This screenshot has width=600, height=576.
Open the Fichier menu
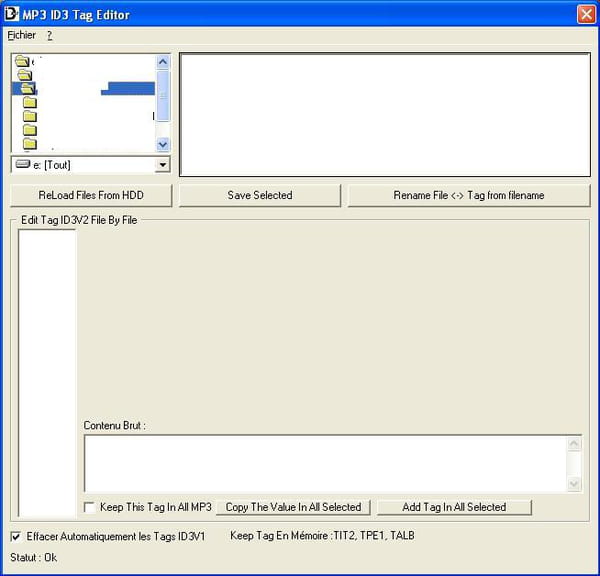(21, 35)
